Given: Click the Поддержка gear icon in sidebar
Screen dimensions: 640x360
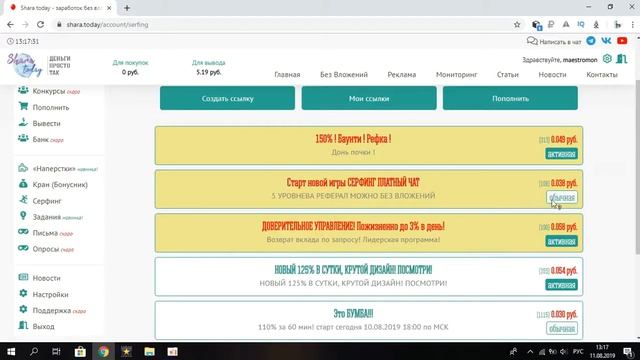Looking at the screenshot, I should (23, 309).
